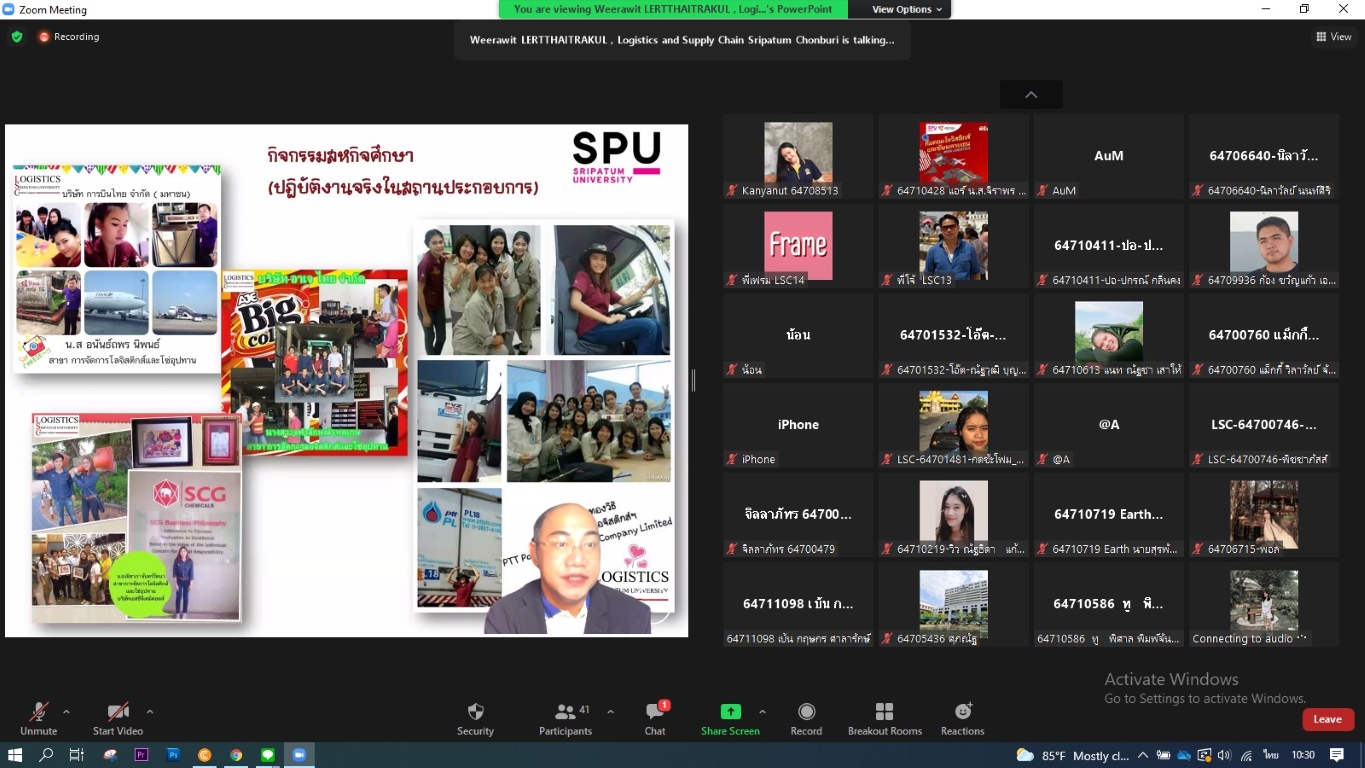The width and height of the screenshot is (1365, 768).
Task: Unmute the microphone
Action: click(39, 719)
